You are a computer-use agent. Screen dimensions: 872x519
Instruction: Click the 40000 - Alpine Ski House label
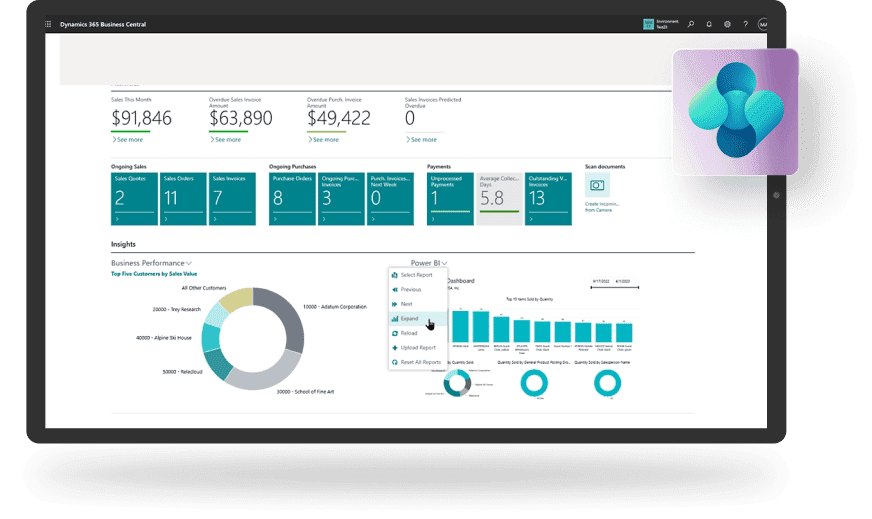tap(164, 338)
